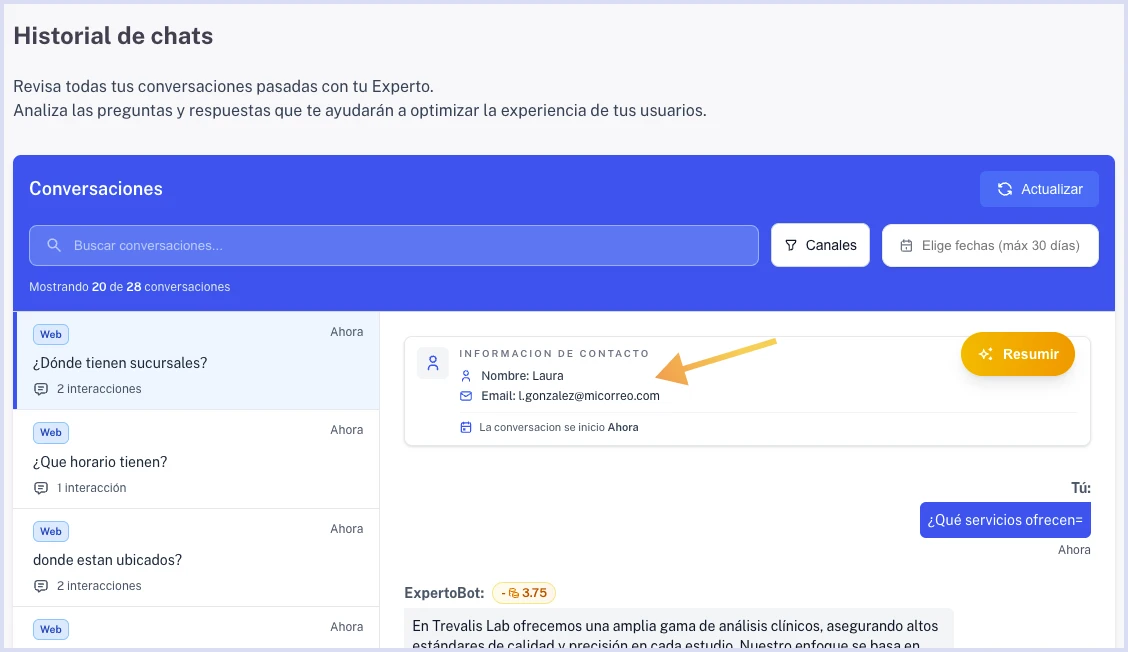Screen dimensions: 1128x652
Task: Click the calendar icon in date picker
Action: pyautogui.click(x=906, y=246)
